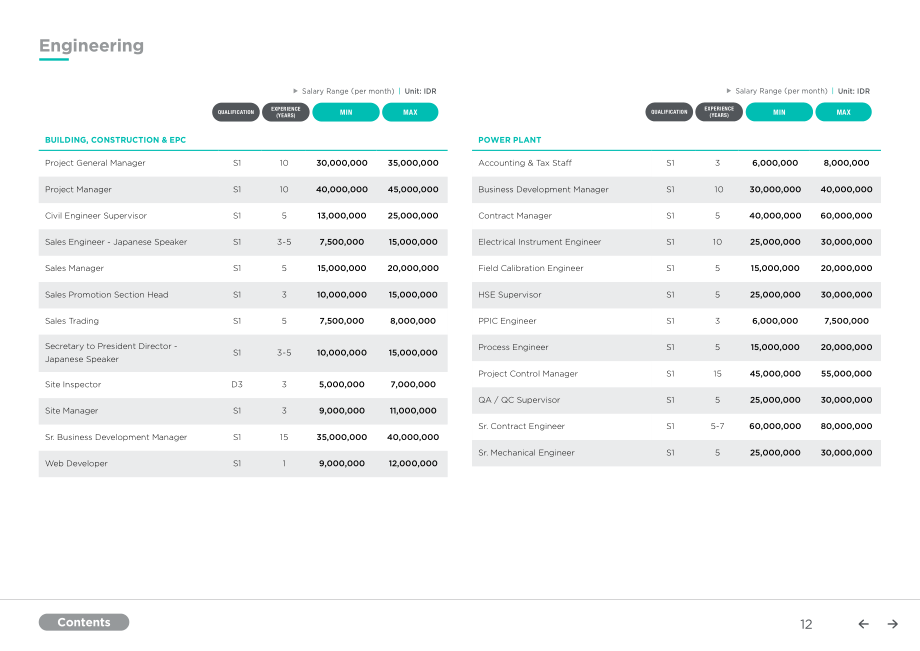Click the Power Plant table's MAX pill
This screenshot has height=651, width=920.
pos(843,112)
